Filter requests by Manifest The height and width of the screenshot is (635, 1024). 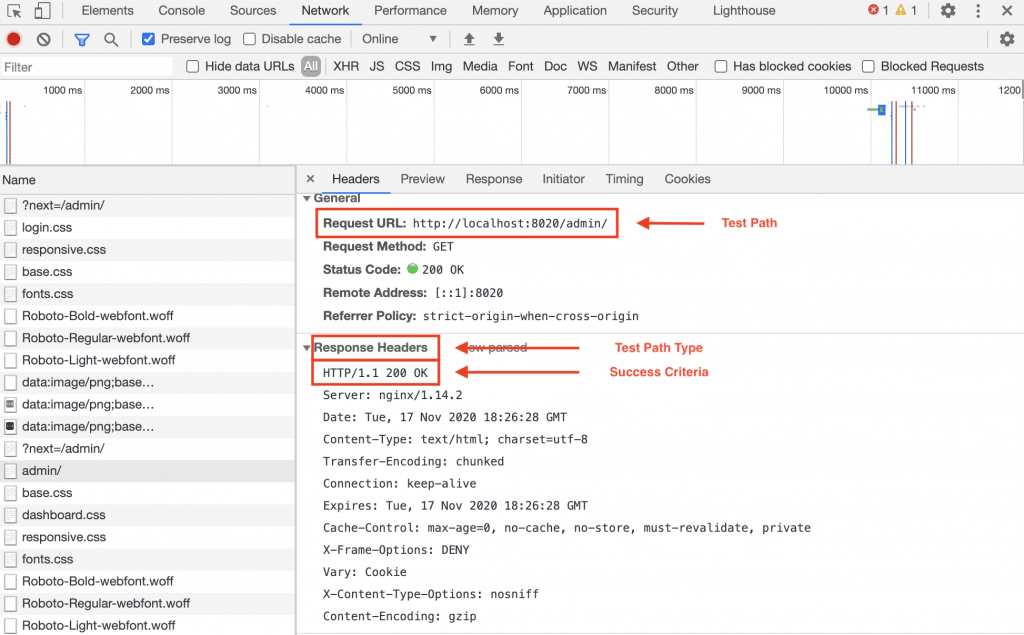click(632, 67)
